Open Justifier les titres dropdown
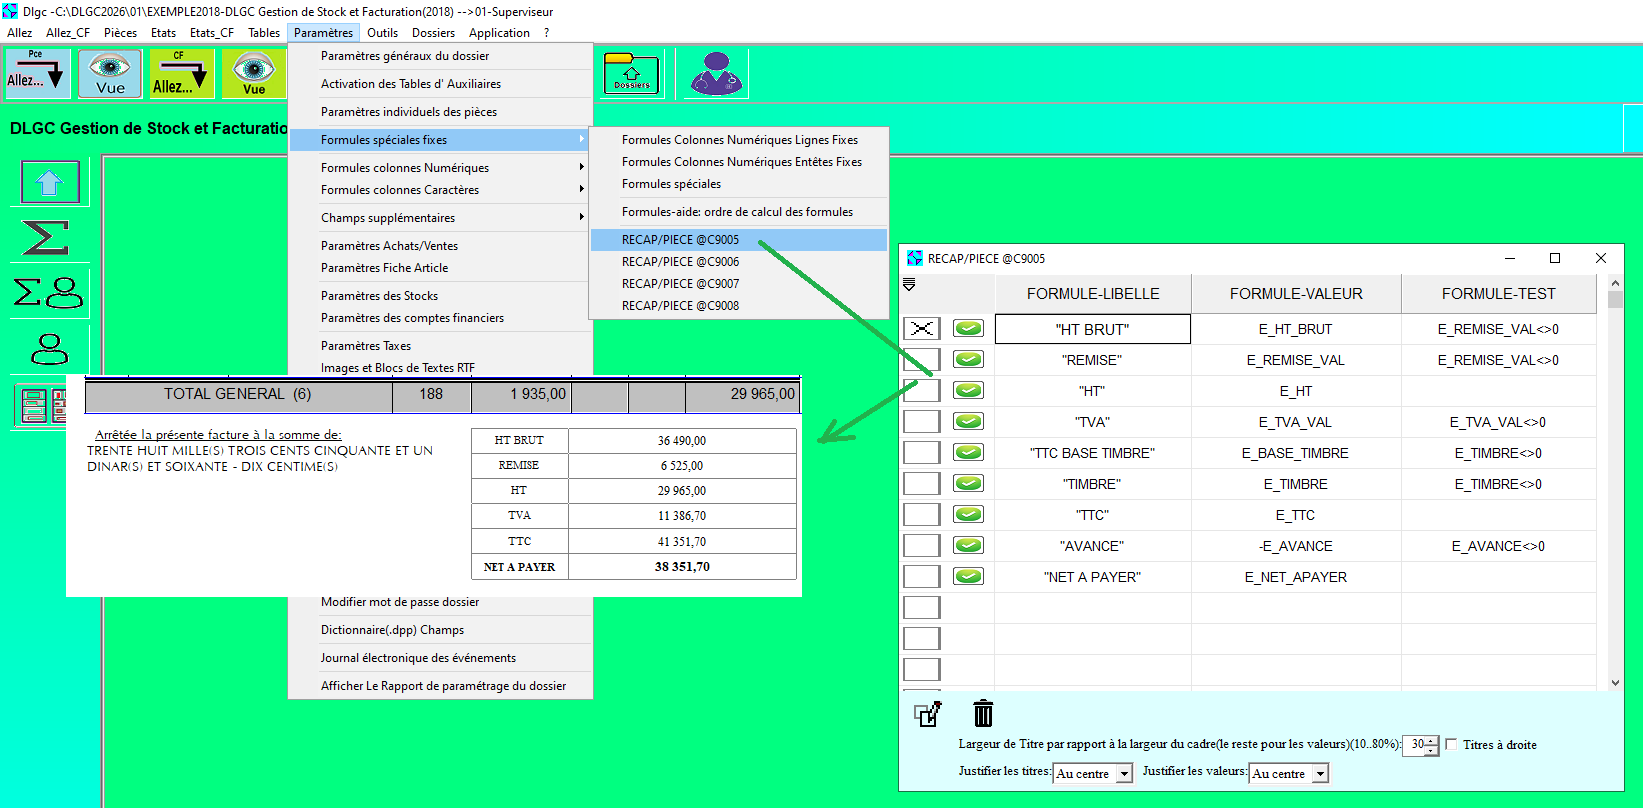The image size is (1643, 808). 1125,774
